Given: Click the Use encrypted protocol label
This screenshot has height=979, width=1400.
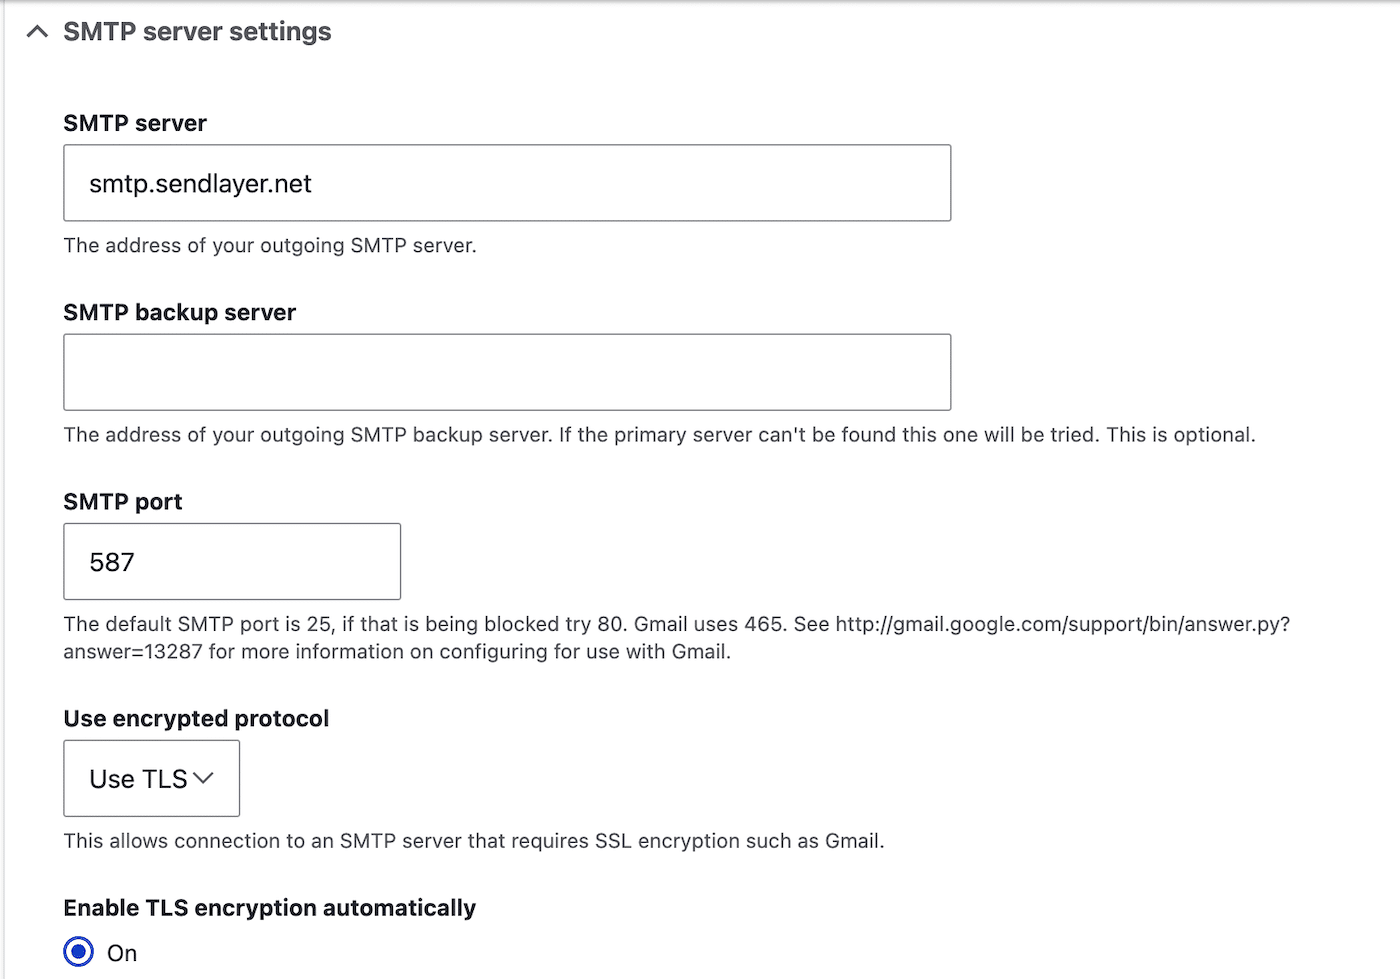Looking at the screenshot, I should coord(196,718).
